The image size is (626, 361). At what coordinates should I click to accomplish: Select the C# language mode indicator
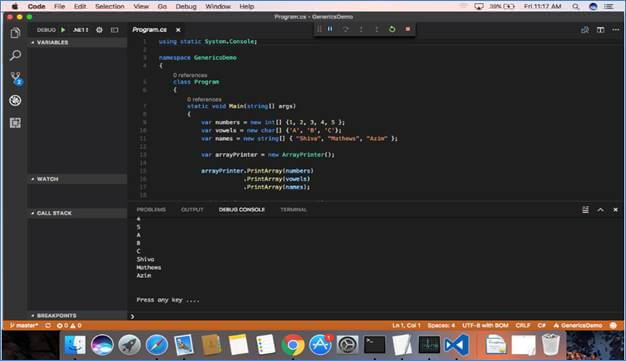point(541,325)
